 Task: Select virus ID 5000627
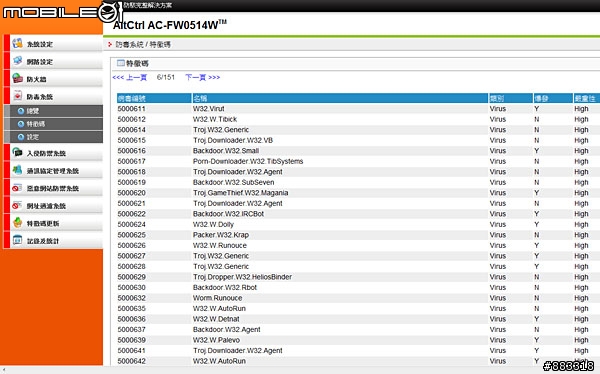(x=132, y=256)
